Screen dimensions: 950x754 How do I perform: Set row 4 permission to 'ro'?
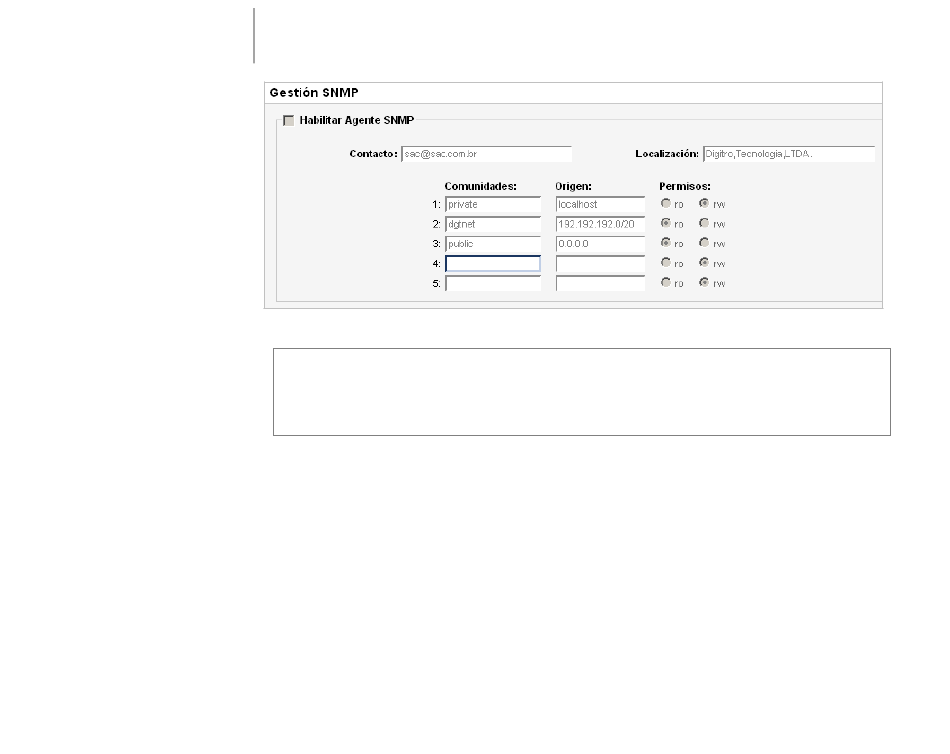click(x=666, y=263)
